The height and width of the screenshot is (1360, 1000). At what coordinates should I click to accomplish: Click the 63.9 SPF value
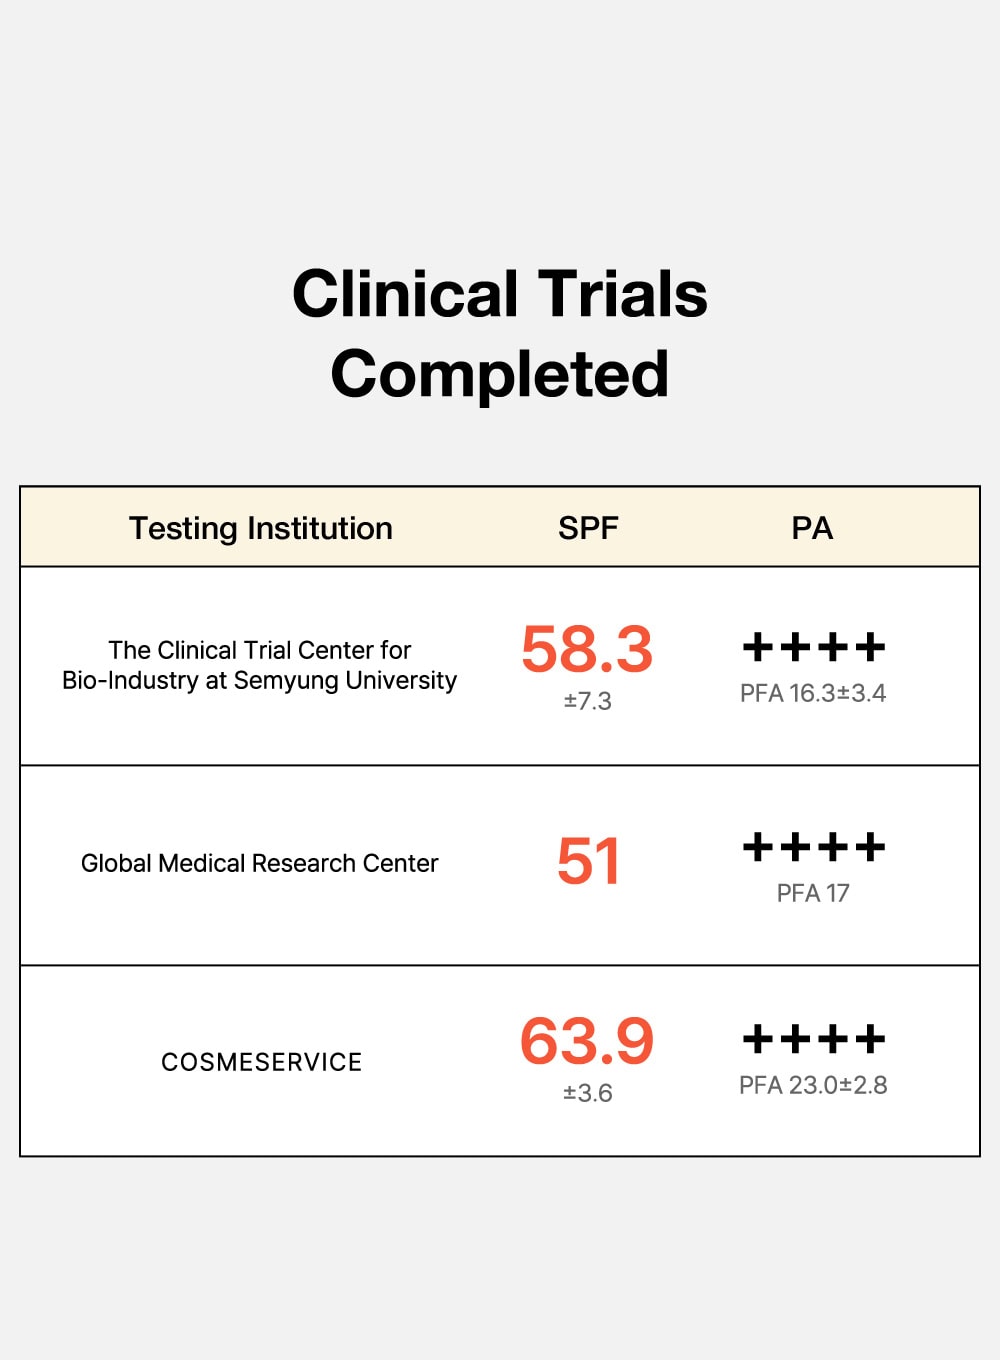tap(587, 1041)
